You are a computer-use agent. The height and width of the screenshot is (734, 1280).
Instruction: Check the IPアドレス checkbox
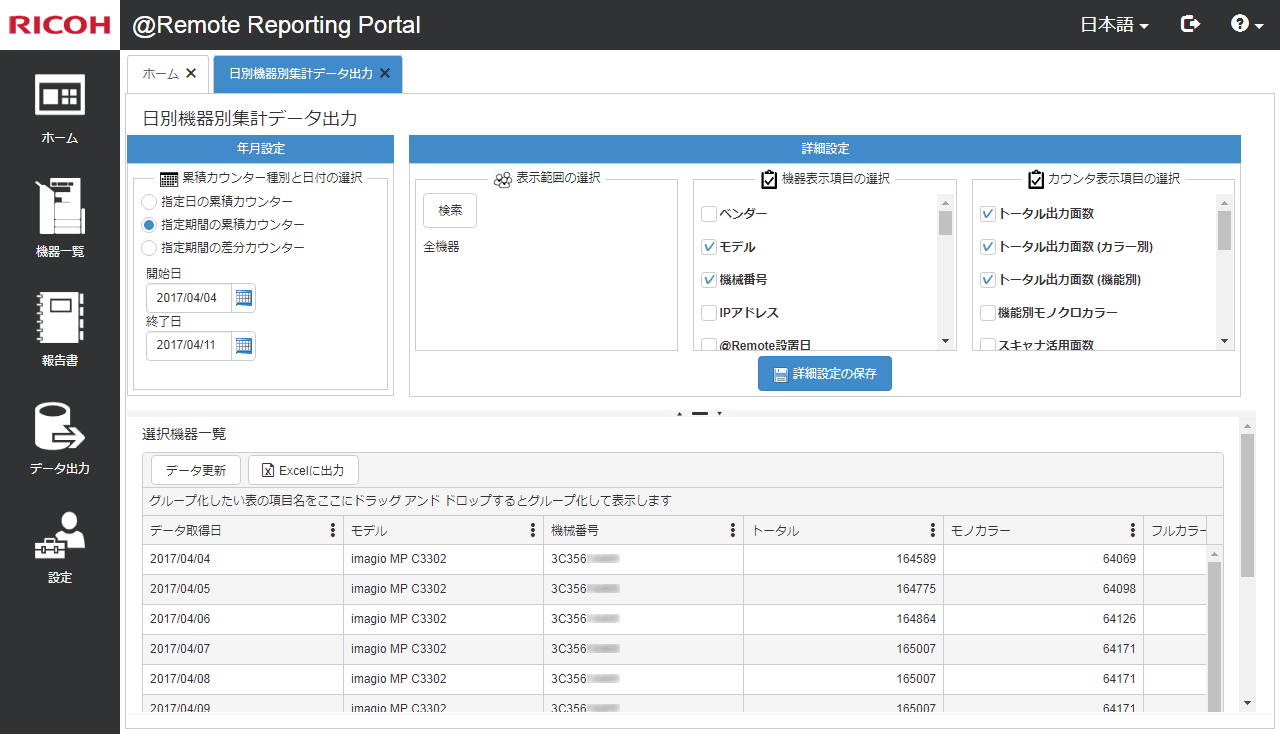pos(709,313)
